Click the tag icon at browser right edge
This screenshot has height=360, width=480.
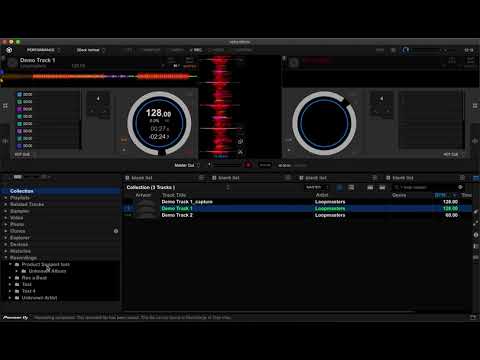pyautogui.click(x=476, y=212)
